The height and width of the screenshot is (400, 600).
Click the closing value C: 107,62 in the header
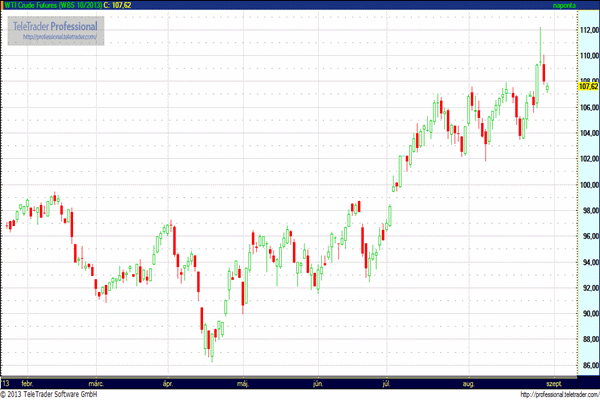pos(120,5)
